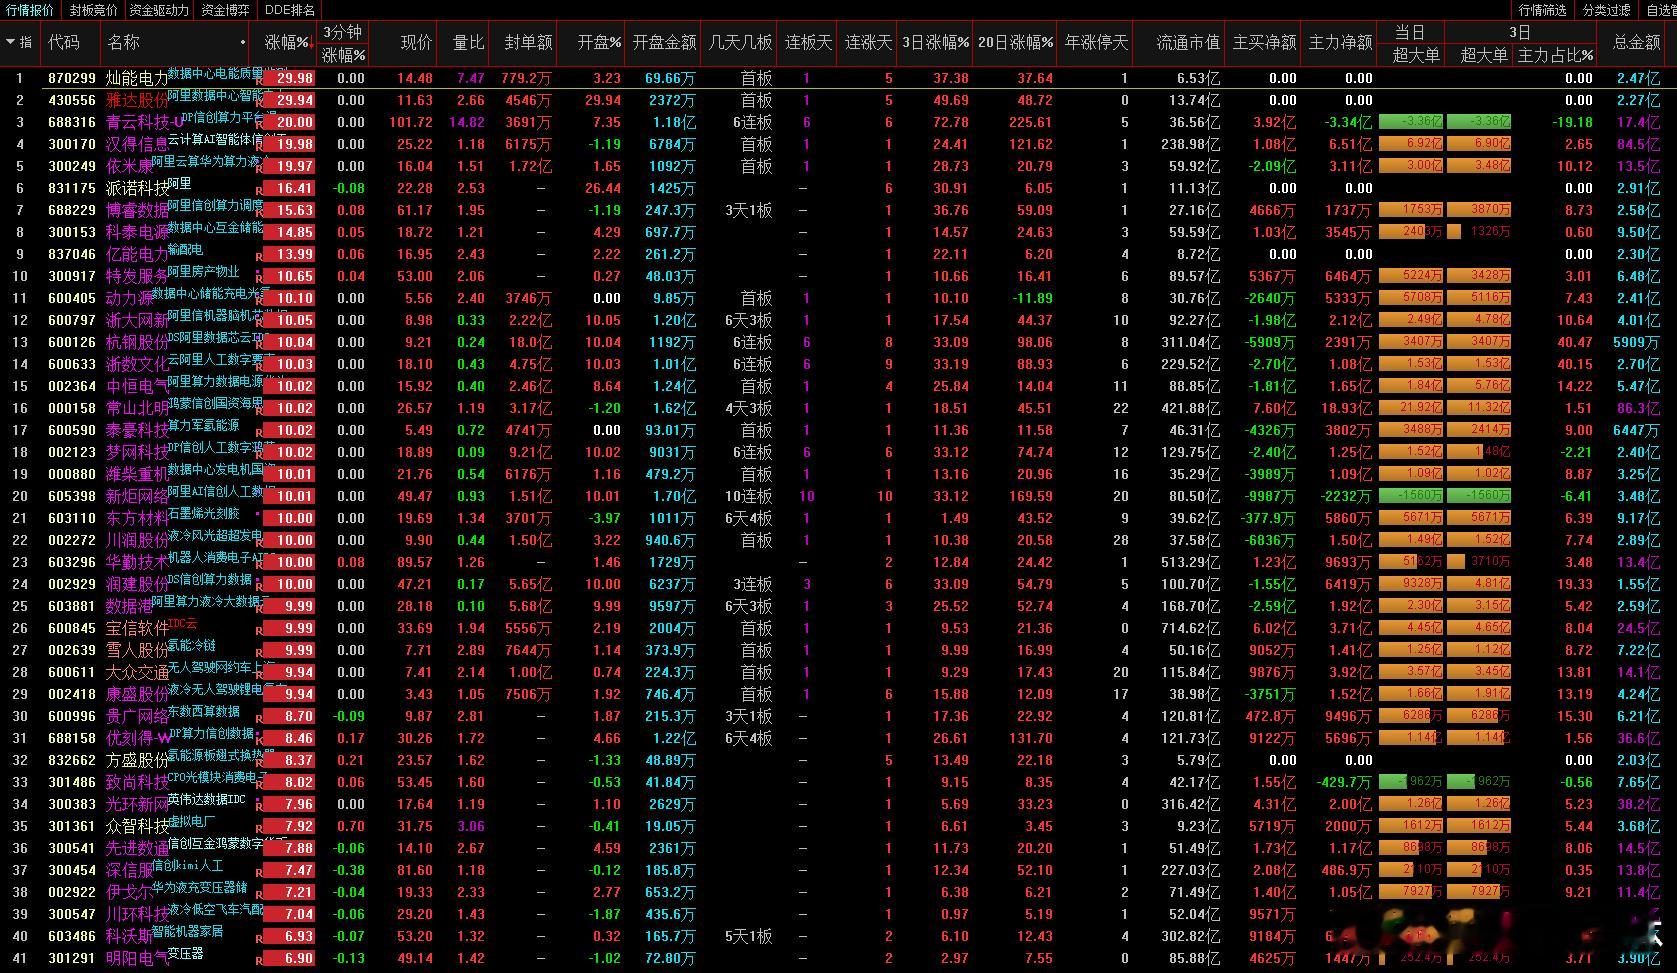Select stock code 600797
Viewport: 1677px width, 973px height.
[72, 320]
